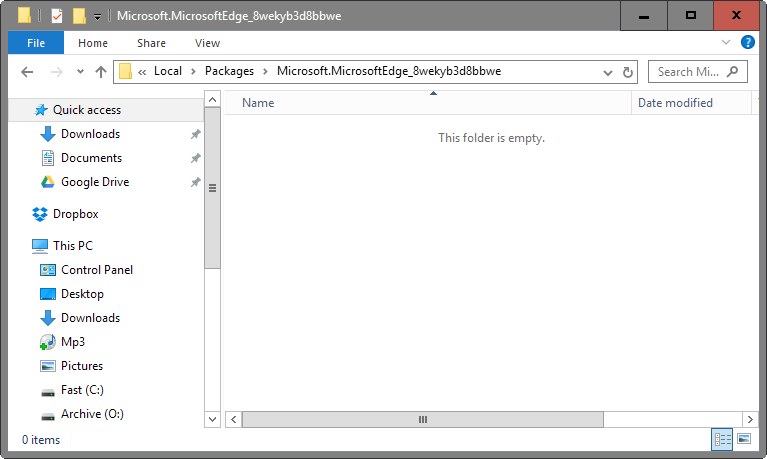Close the File Explorer window

[x=736, y=16]
